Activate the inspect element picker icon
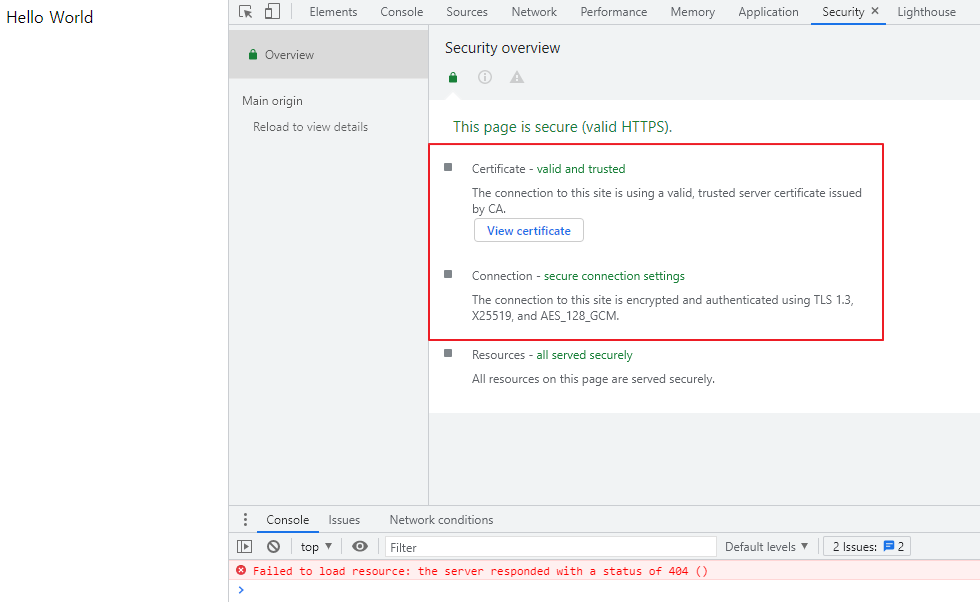The height and width of the screenshot is (602, 980). pyautogui.click(x=246, y=12)
